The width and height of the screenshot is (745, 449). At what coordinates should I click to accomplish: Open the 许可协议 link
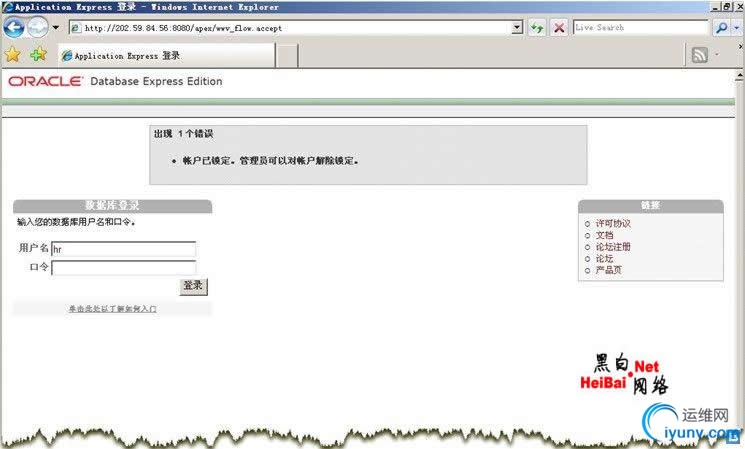coord(613,223)
